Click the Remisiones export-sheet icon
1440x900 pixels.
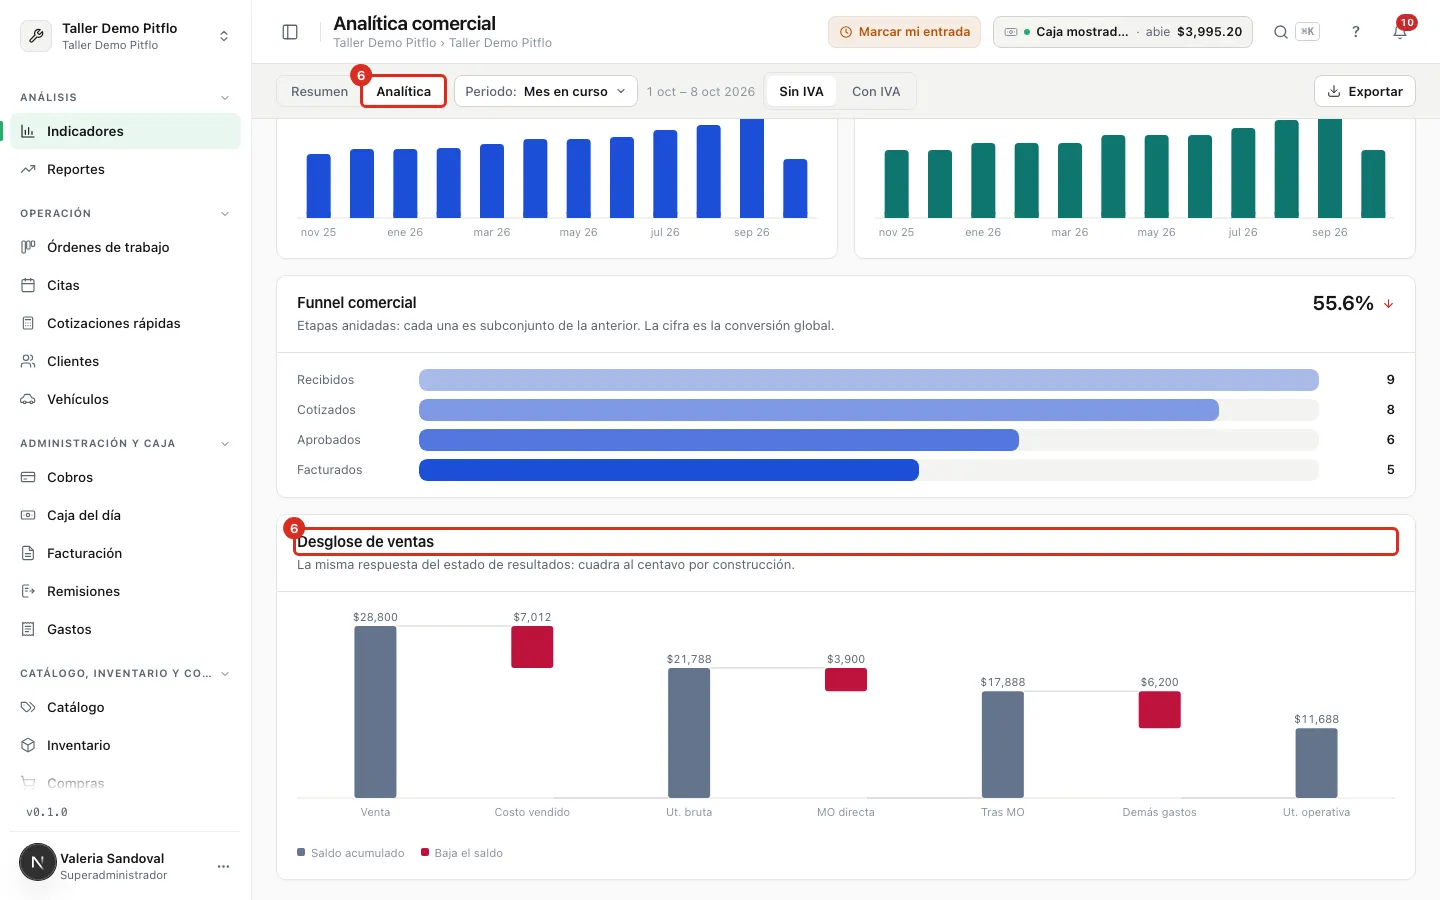pos(28,591)
